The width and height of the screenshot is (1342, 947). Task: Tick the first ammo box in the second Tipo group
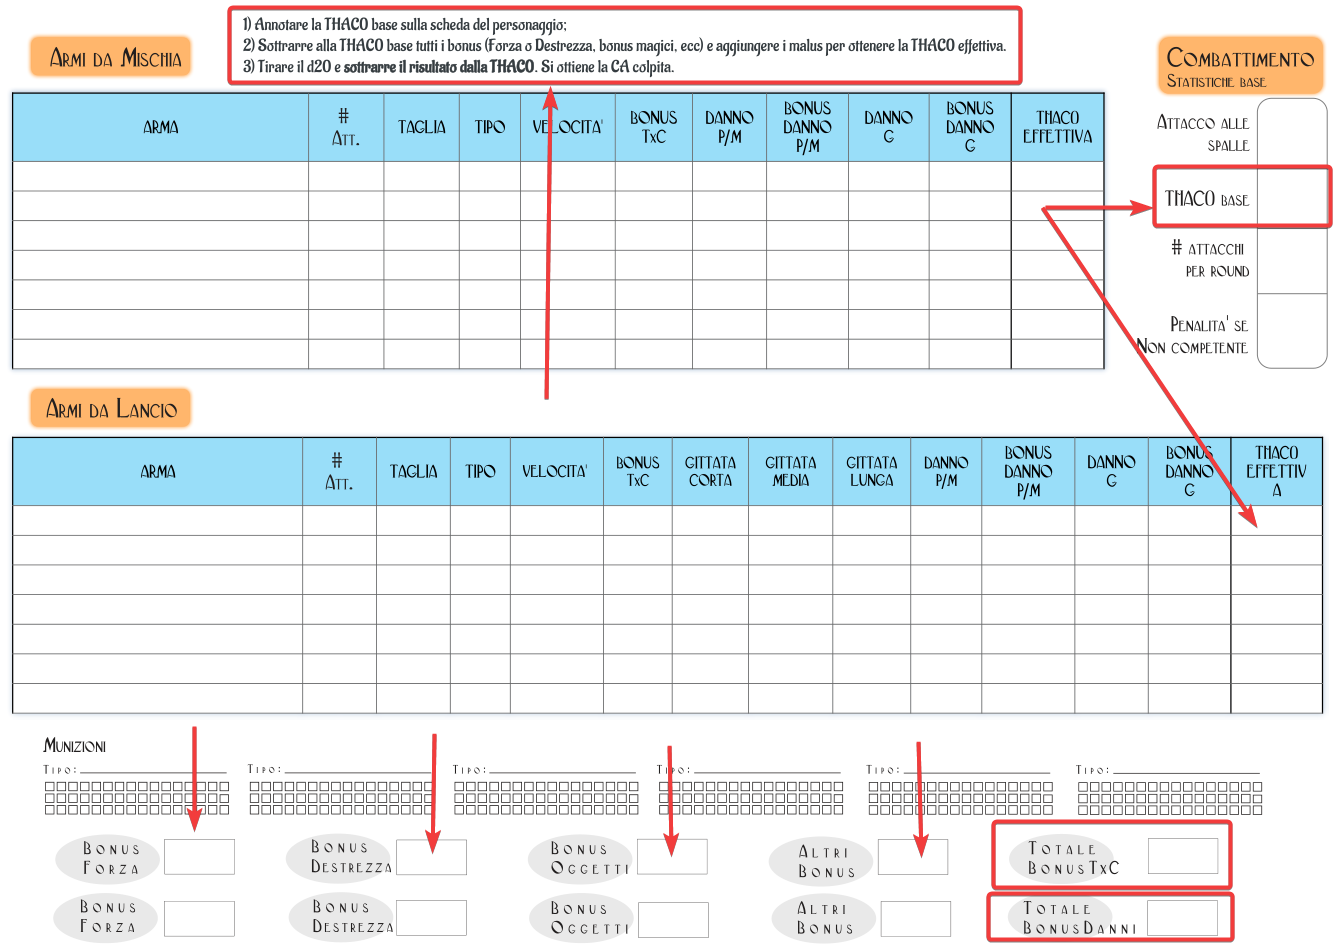coord(254,787)
